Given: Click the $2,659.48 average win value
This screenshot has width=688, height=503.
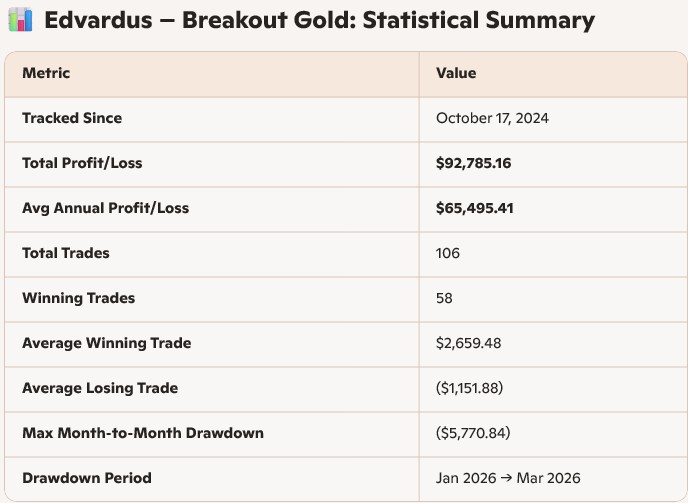Looking at the screenshot, I should (x=468, y=343).
